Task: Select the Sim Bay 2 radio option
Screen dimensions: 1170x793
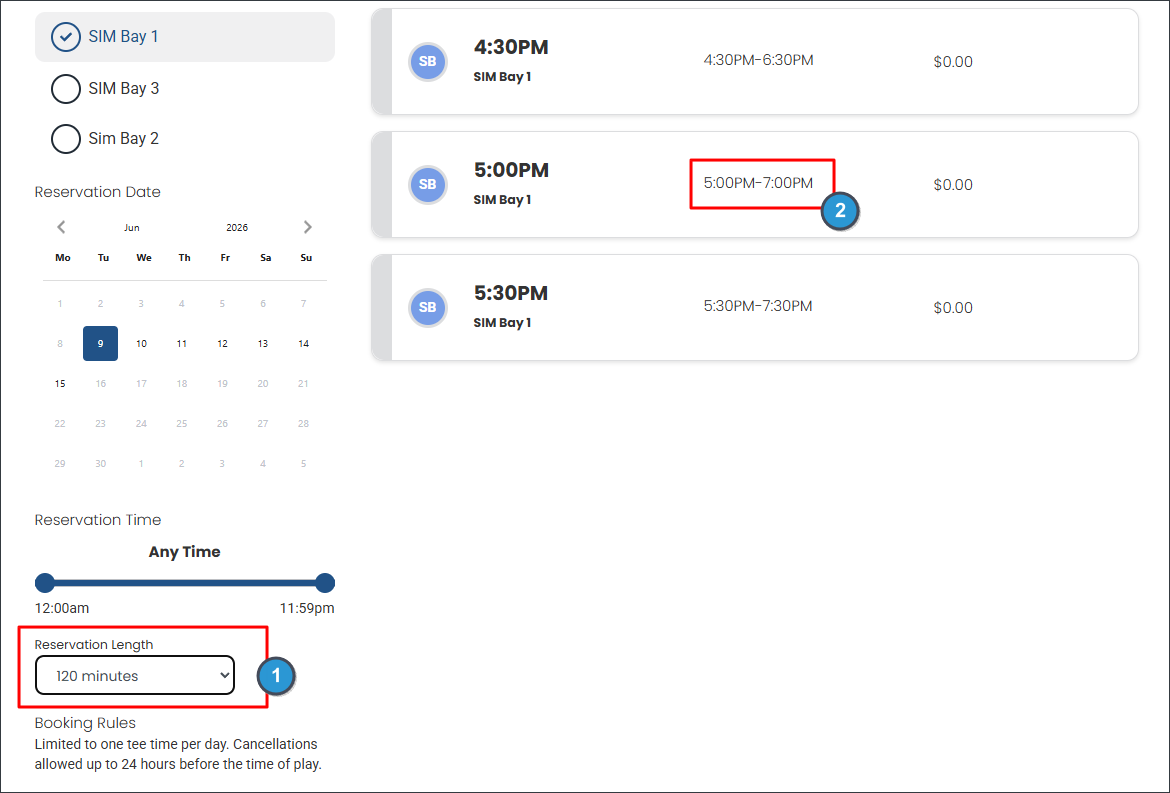Action: [x=105, y=139]
